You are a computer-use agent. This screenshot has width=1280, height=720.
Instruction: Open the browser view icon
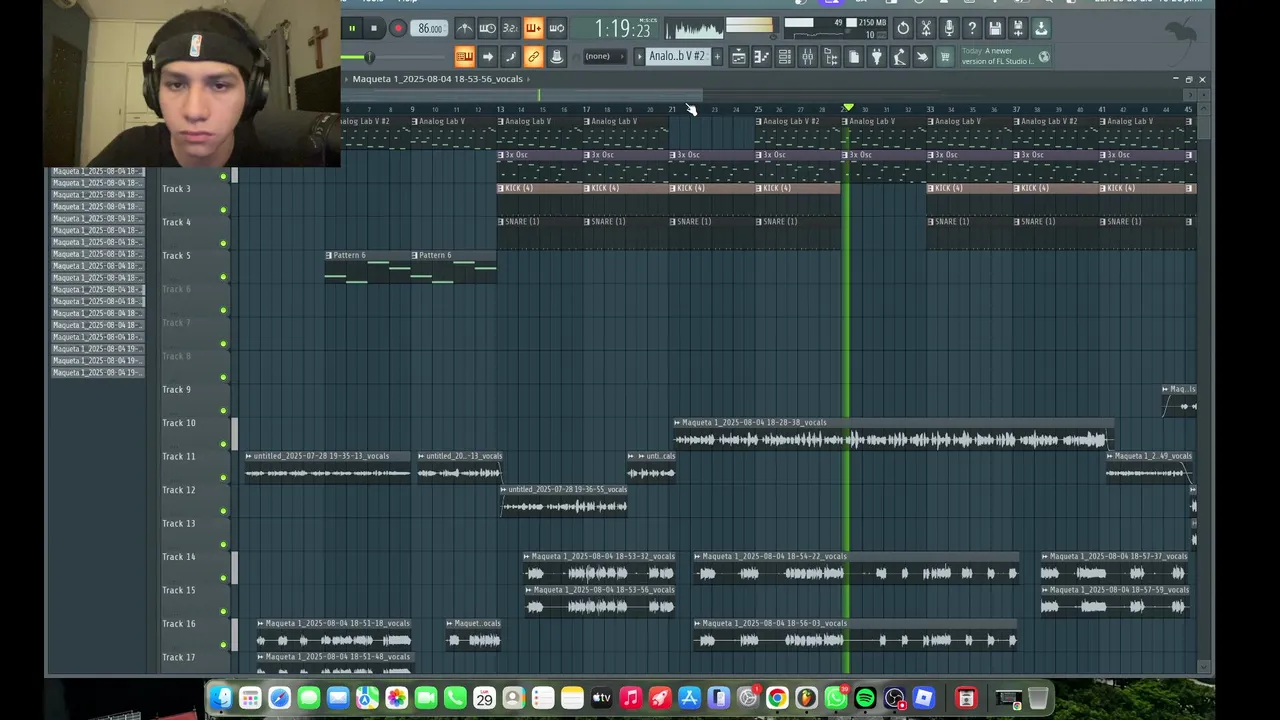(x=830, y=57)
